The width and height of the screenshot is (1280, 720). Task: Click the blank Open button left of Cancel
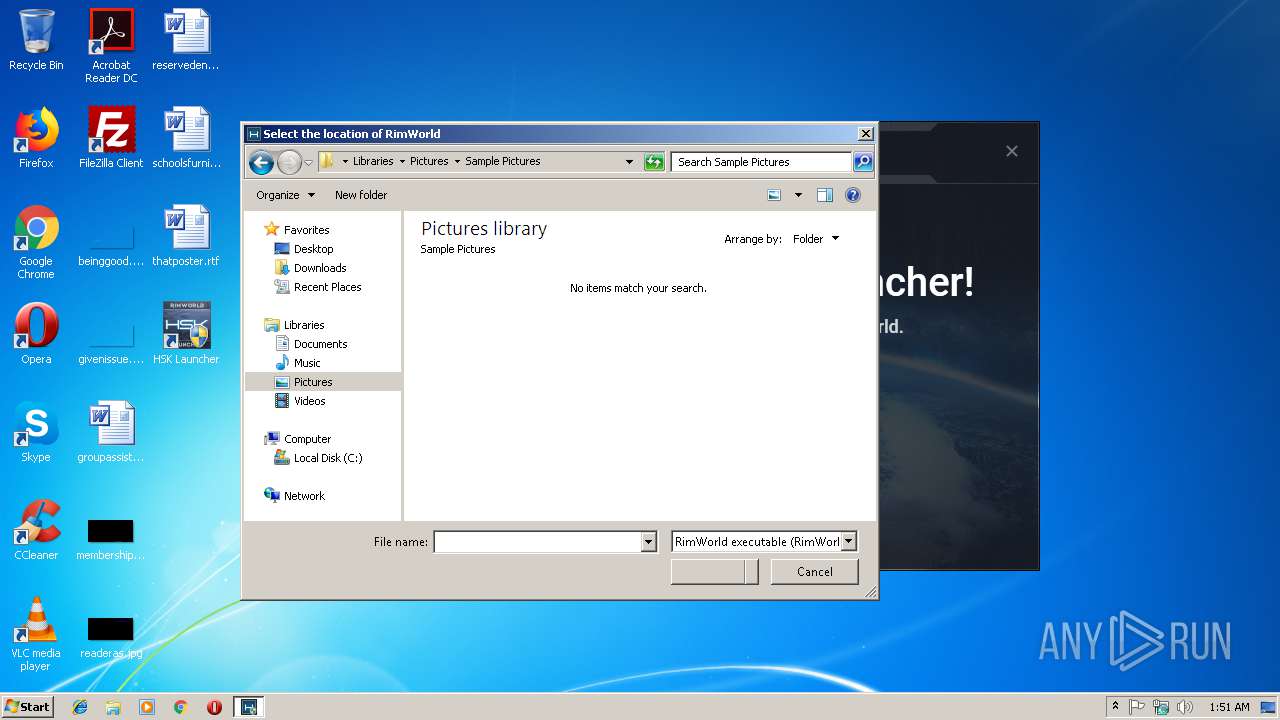pos(714,572)
